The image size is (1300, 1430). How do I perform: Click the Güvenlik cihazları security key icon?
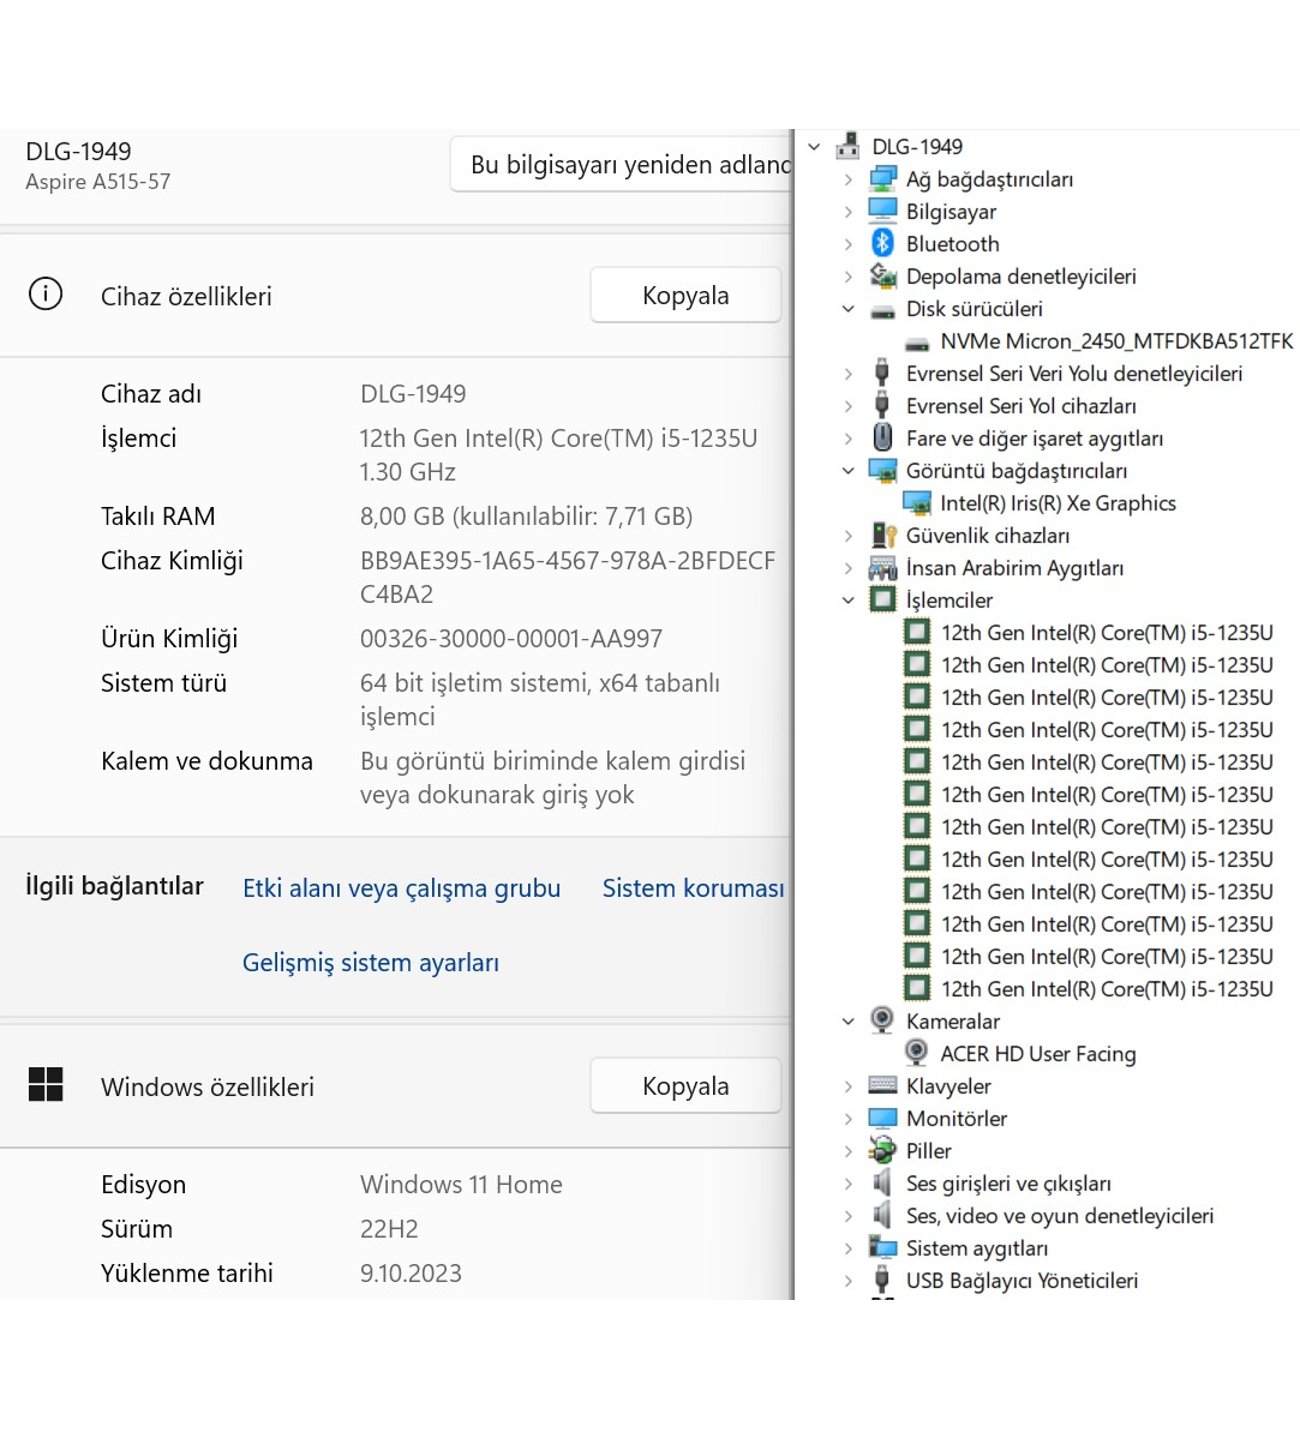883,535
